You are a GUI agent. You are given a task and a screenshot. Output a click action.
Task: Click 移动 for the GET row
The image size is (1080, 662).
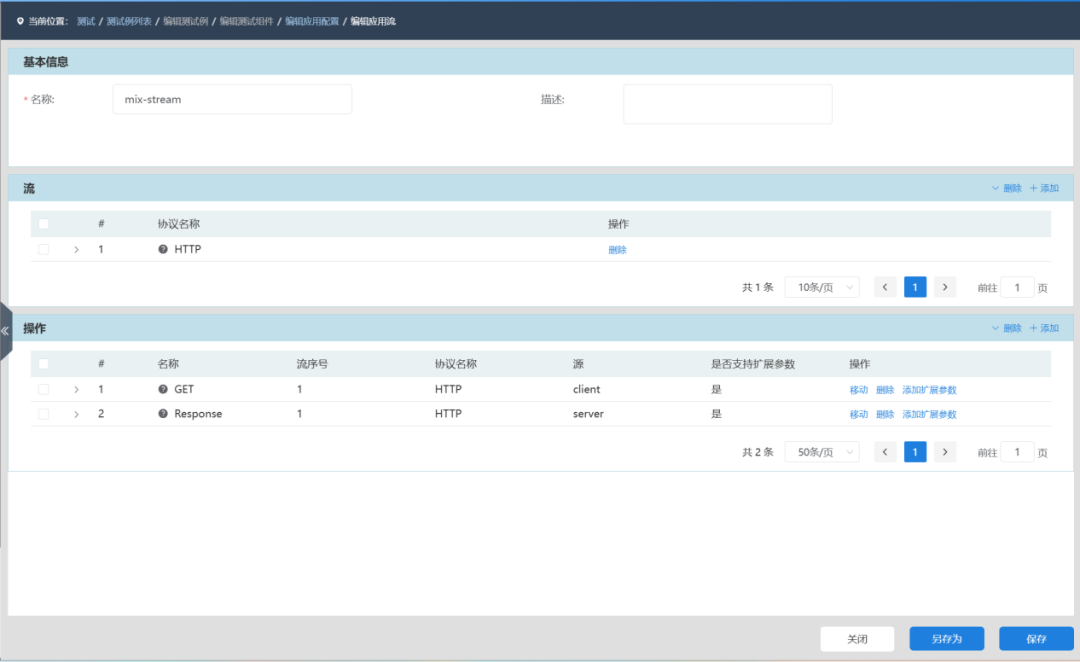tap(858, 390)
